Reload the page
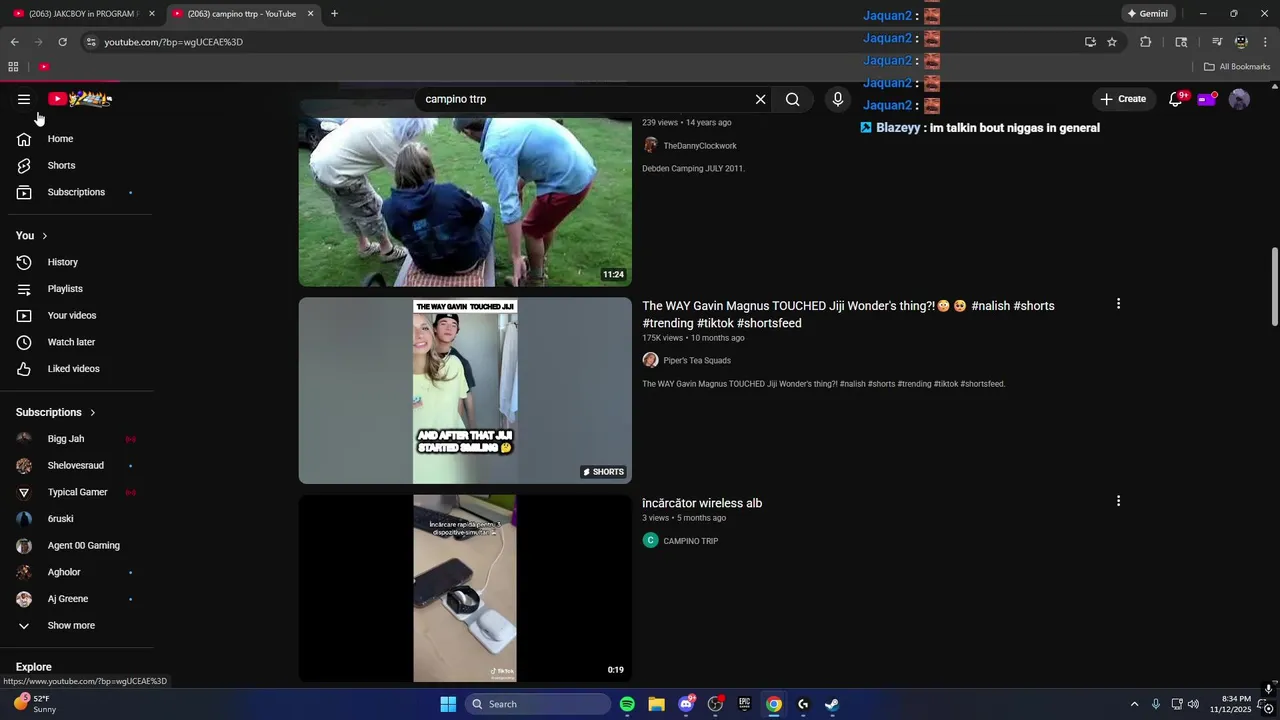 (62, 42)
